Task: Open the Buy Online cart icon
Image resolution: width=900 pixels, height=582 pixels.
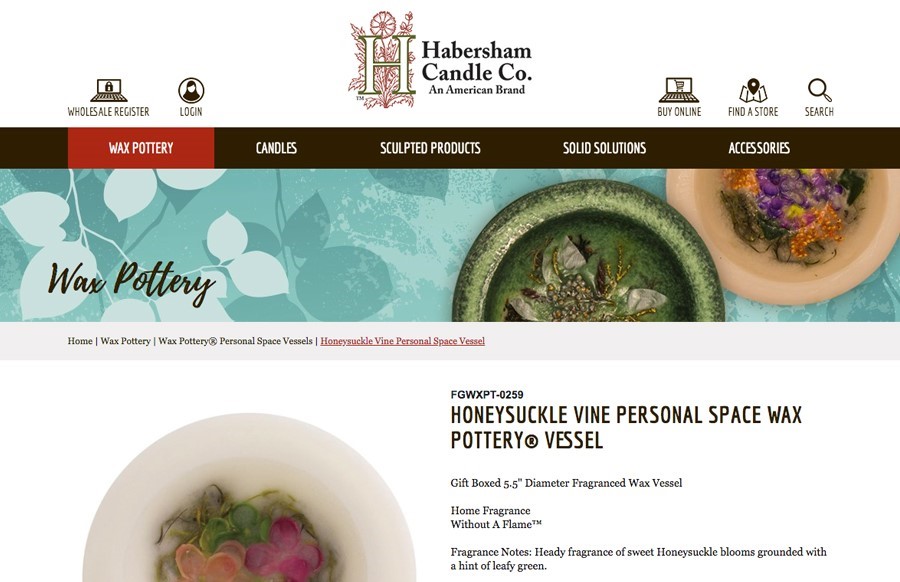Action: pyautogui.click(x=679, y=90)
